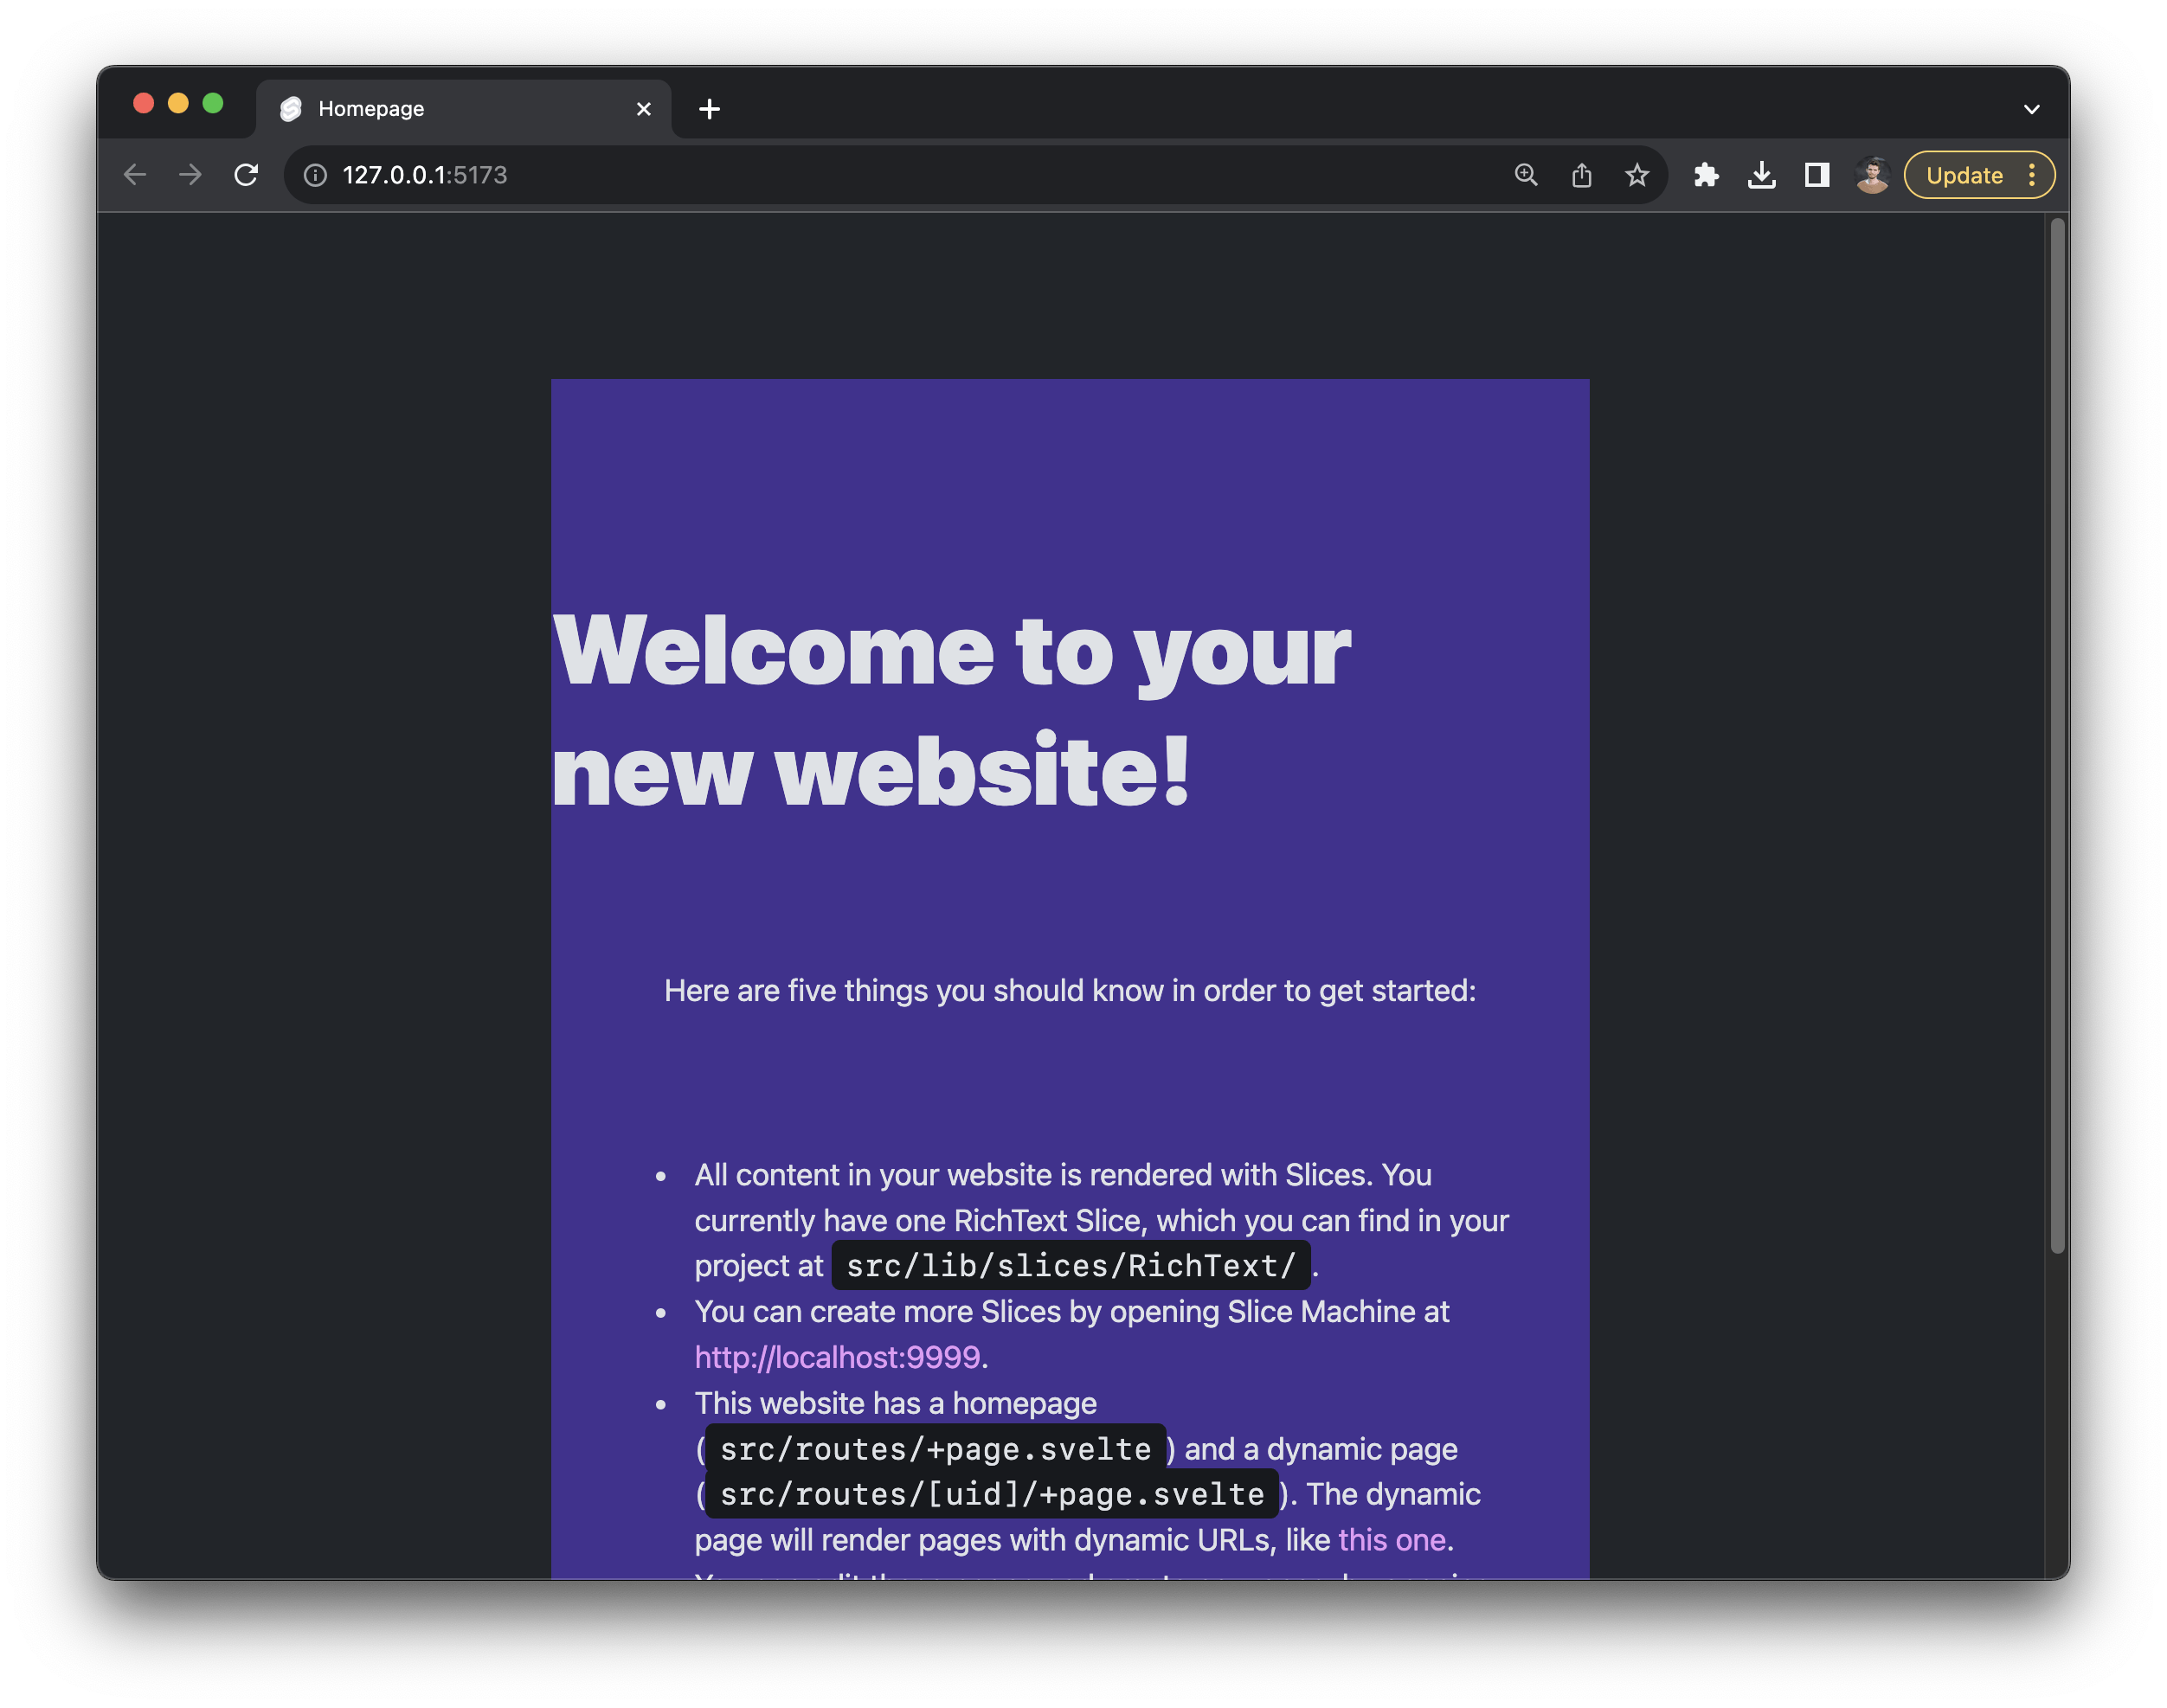Image resolution: width=2167 pixels, height=1708 pixels.
Task: Follow the "this one" link
Action: [1391, 1540]
